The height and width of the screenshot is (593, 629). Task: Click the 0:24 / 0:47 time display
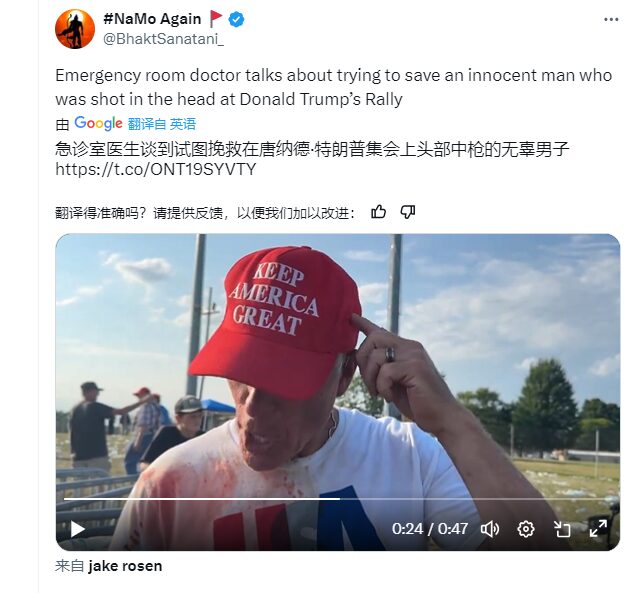coord(430,529)
